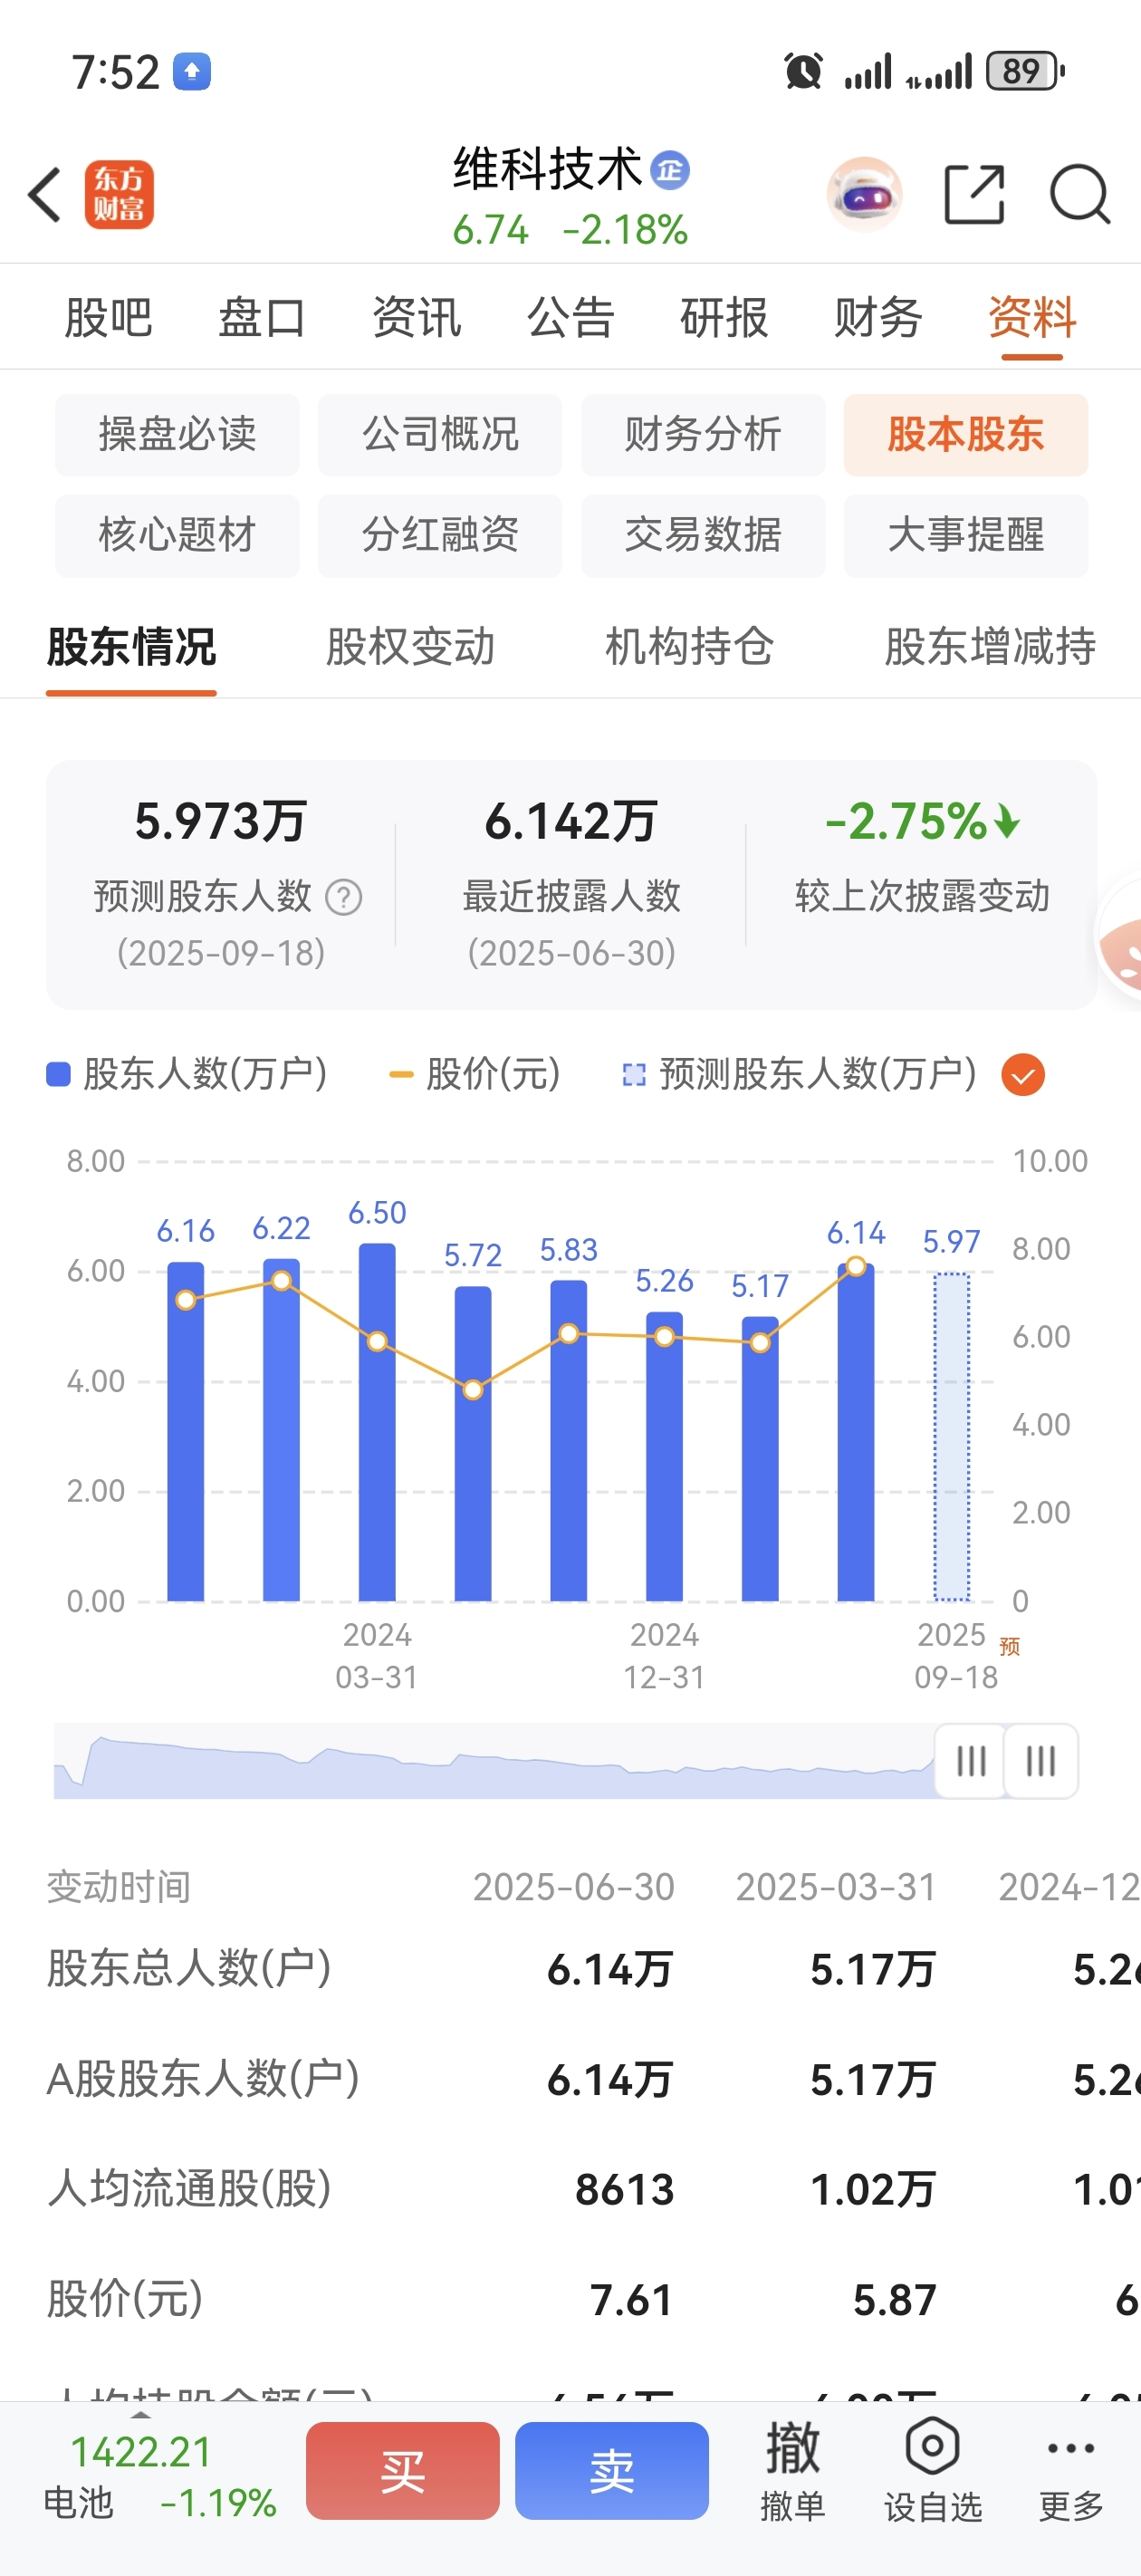
Task: Open 分红融资 section
Action: [x=440, y=536]
